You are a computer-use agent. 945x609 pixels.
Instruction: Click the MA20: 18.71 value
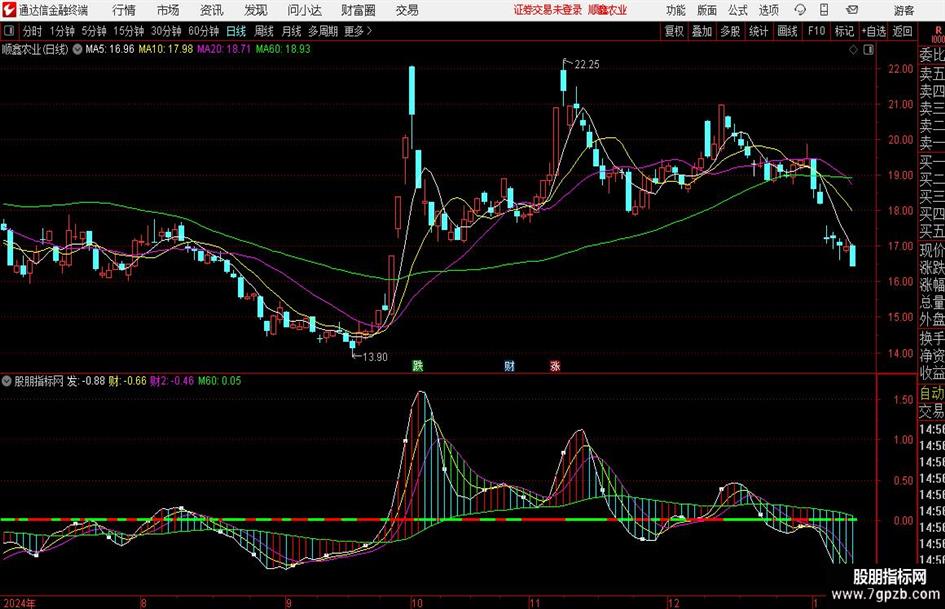click(224, 49)
